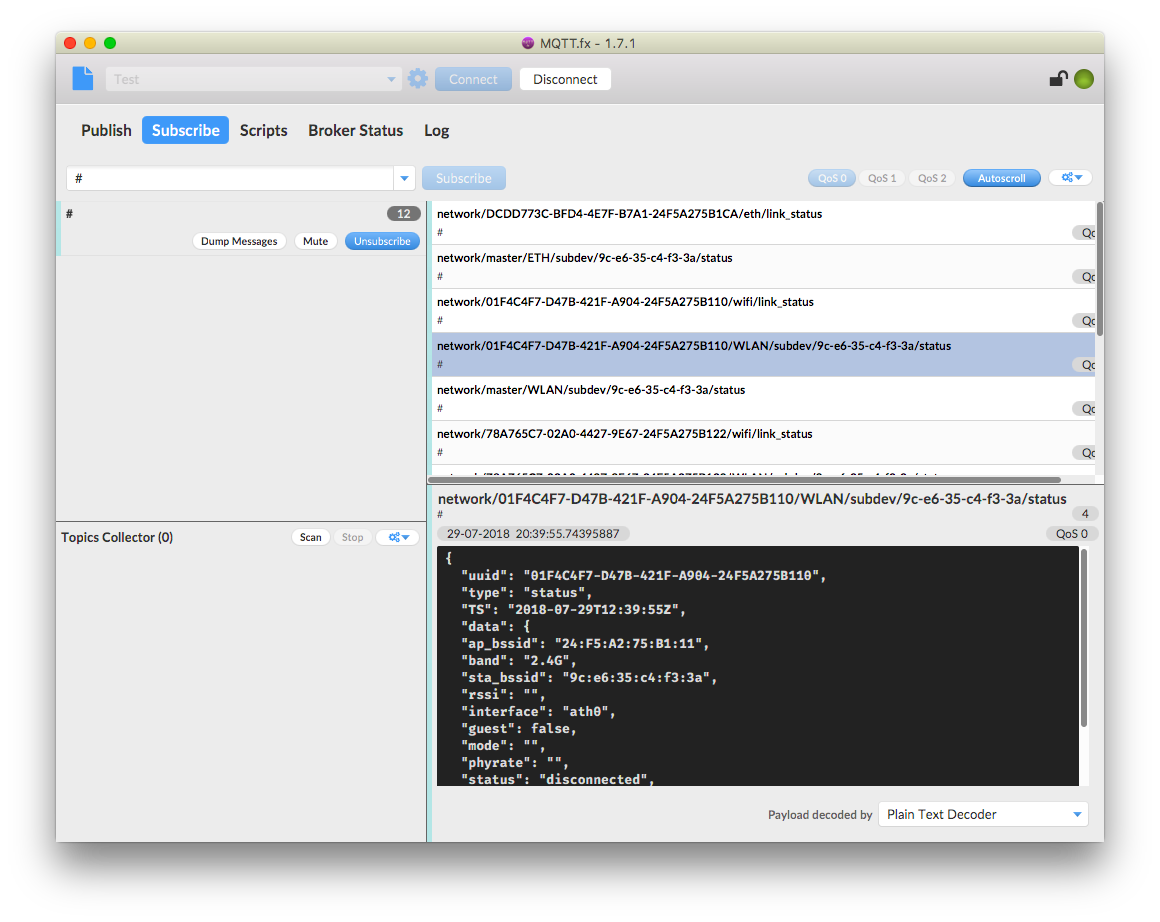Click the green connection status indicator
Screen dimensions: 1160x922
(x=1084, y=79)
